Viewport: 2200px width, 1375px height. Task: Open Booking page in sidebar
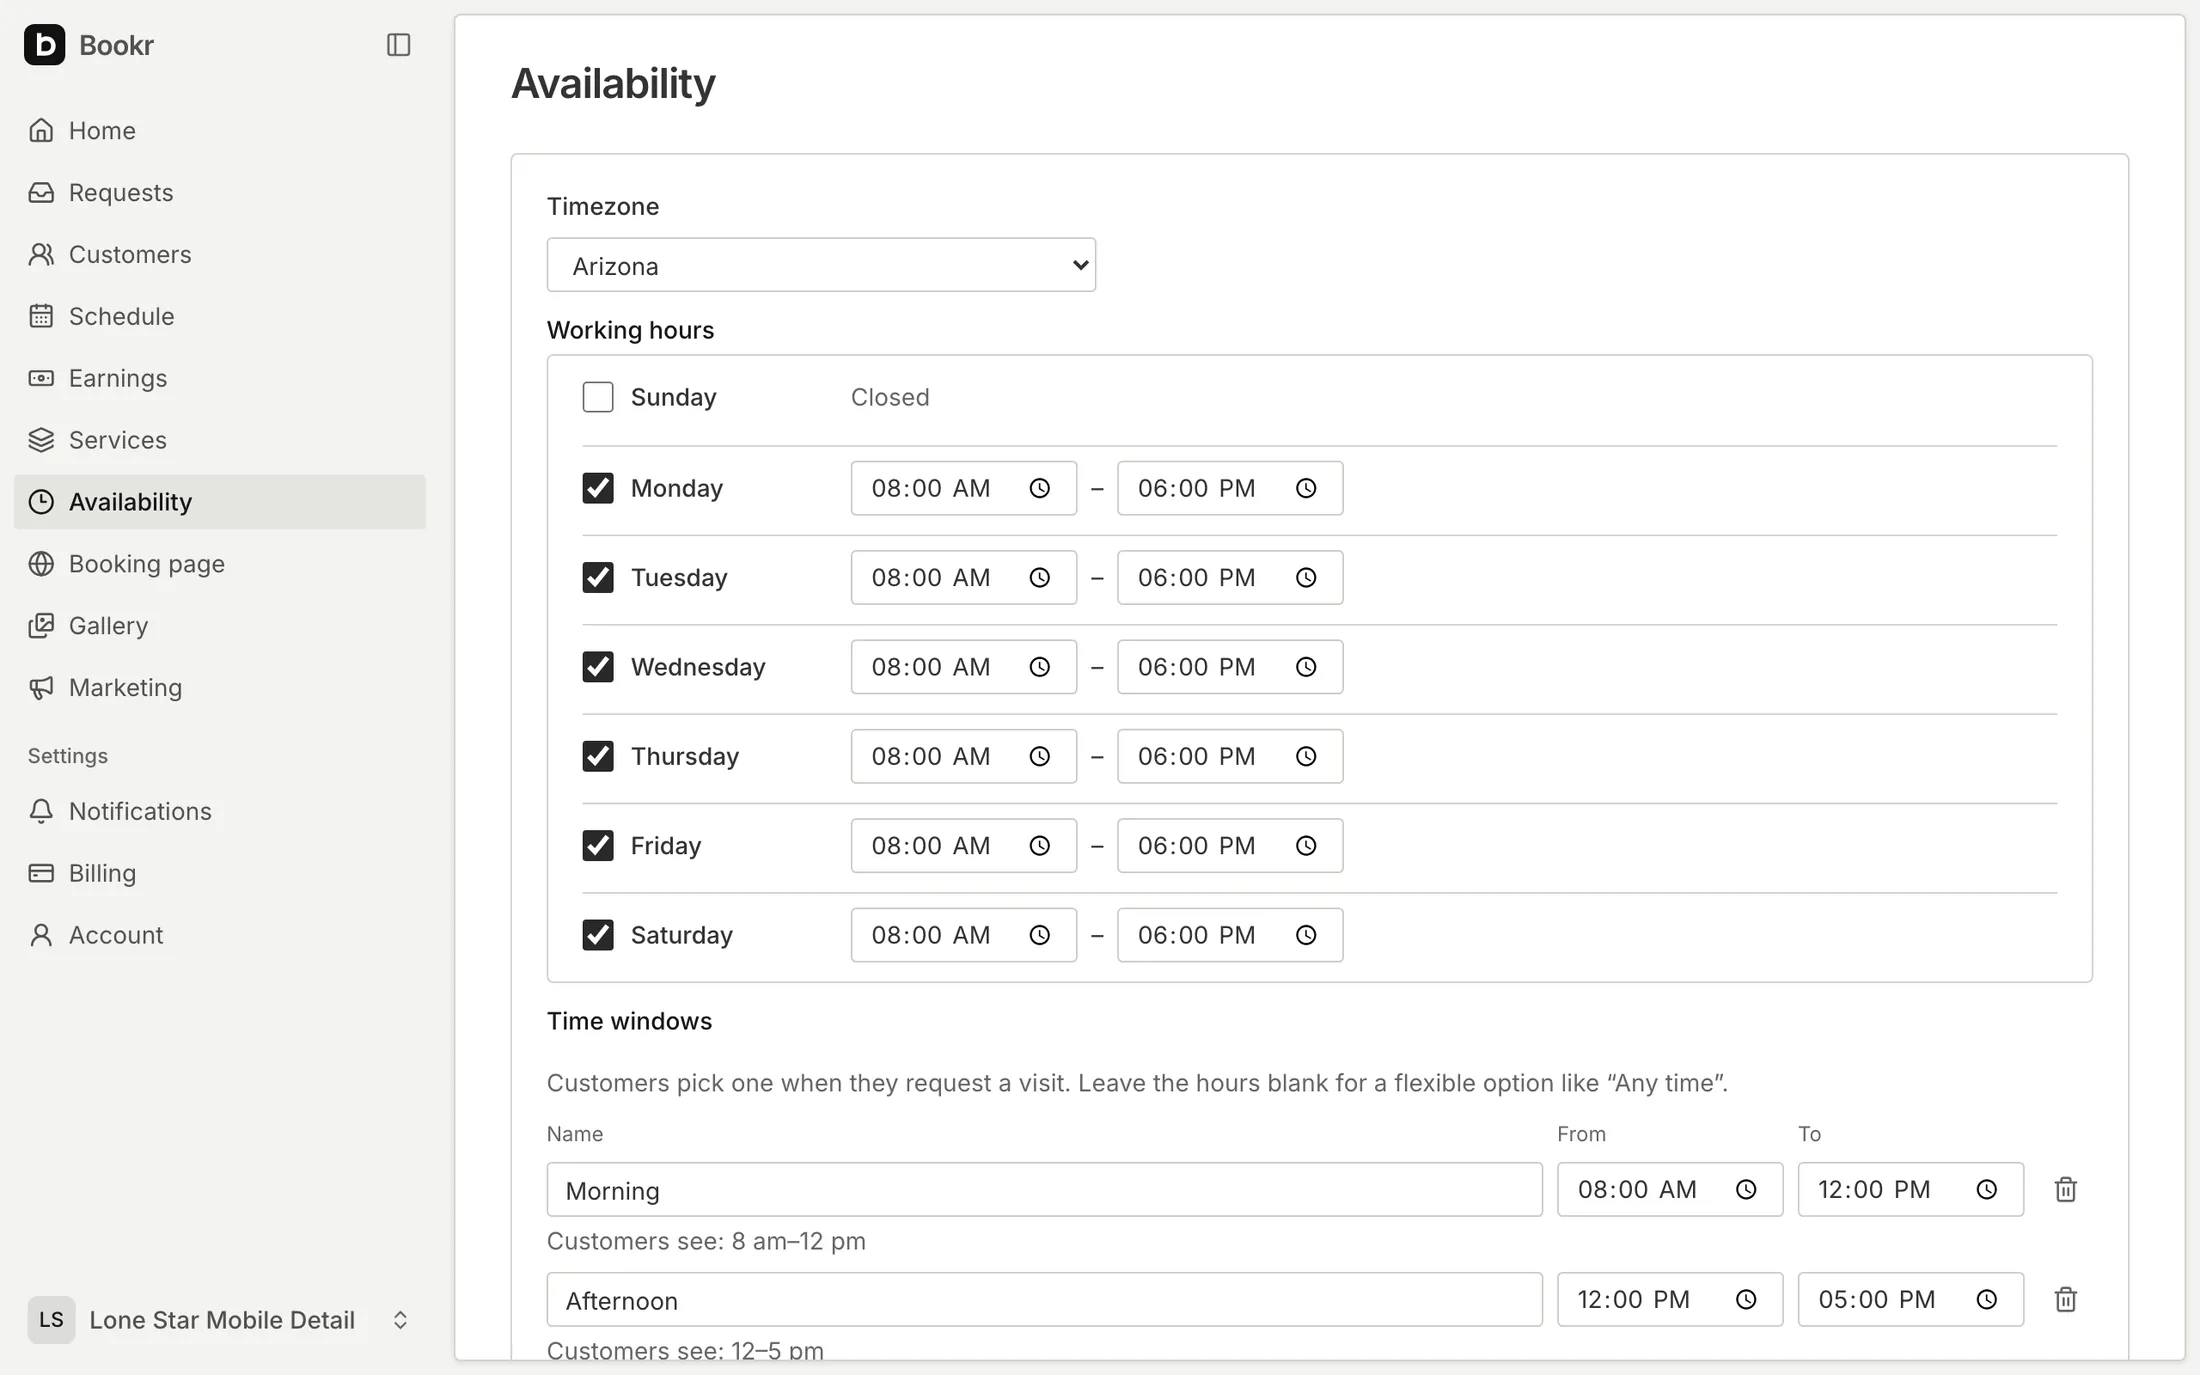(x=220, y=564)
